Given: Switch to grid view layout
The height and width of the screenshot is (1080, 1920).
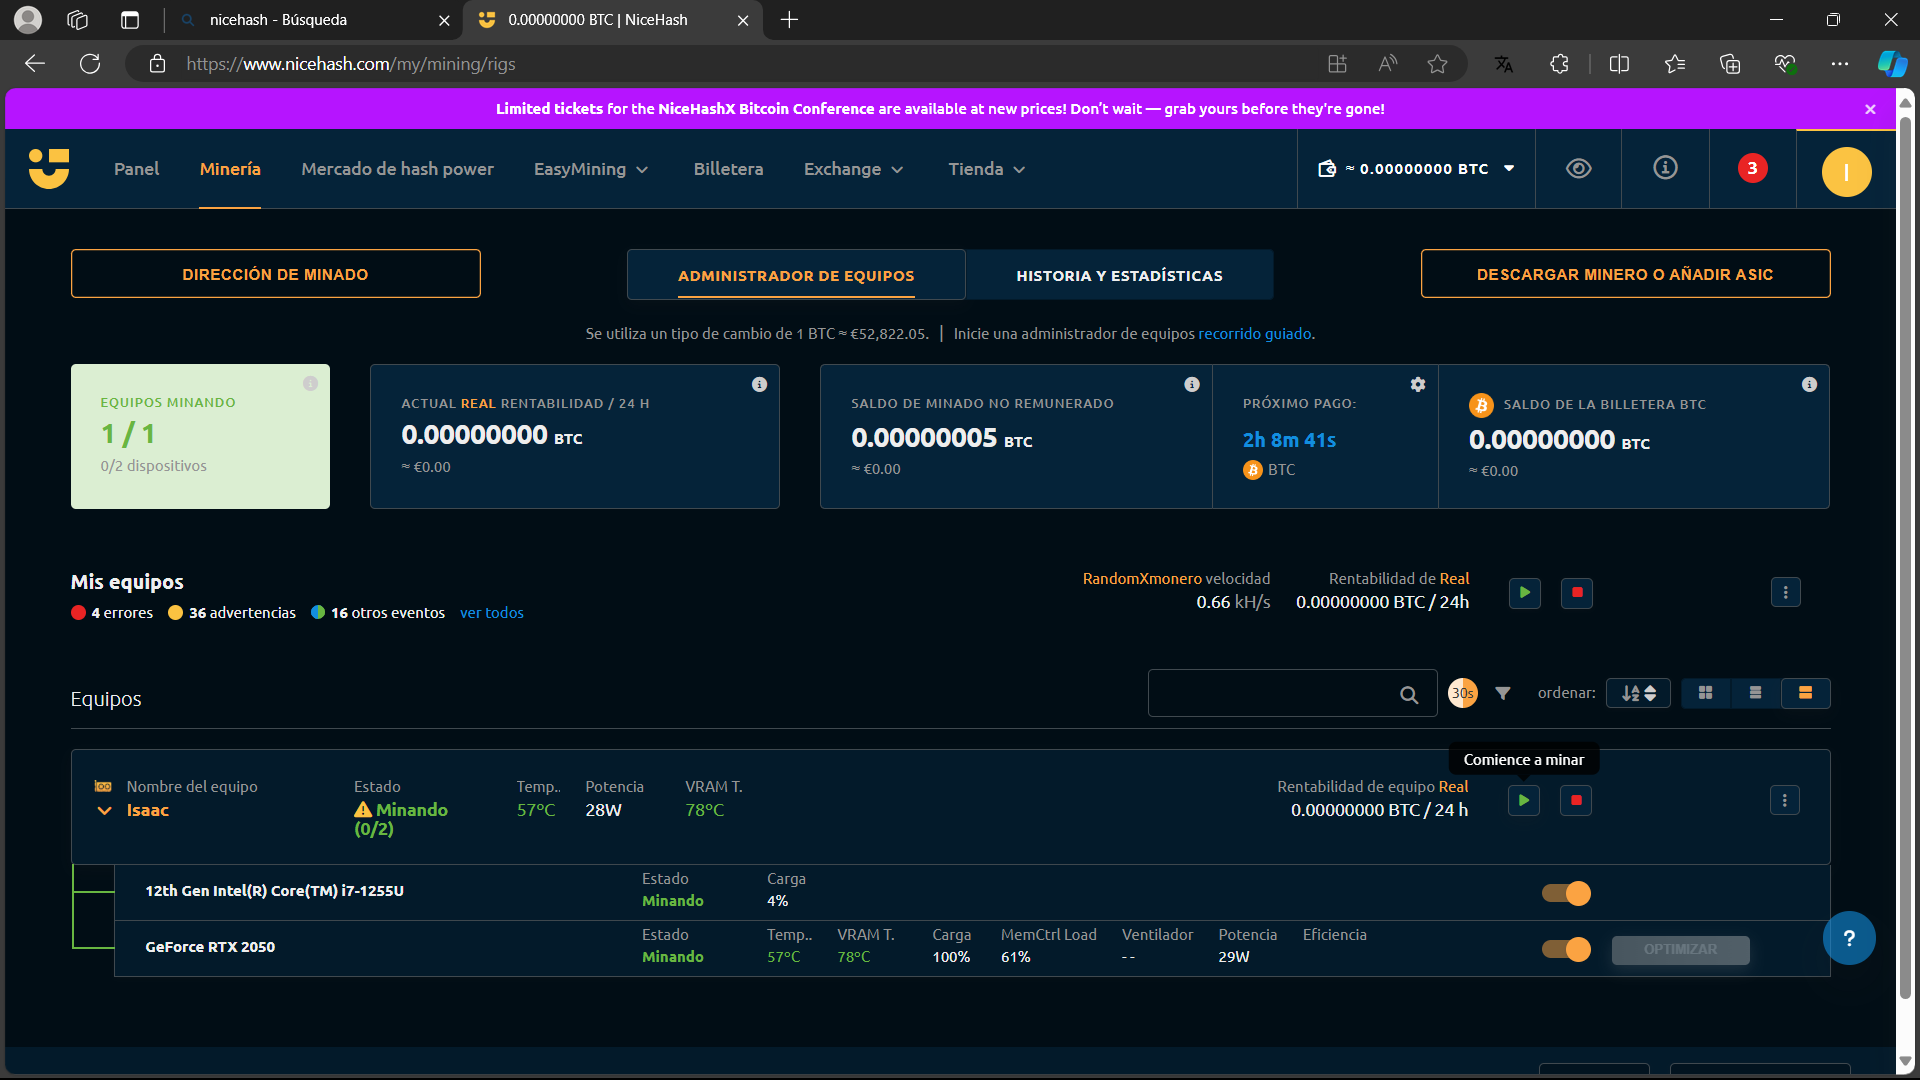Looking at the screenshot, I should click(x=1705, y=693).
